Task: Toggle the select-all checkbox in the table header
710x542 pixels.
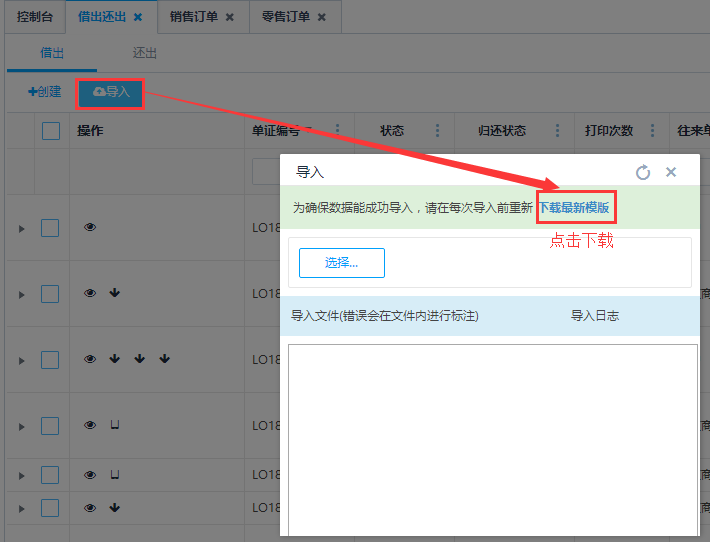Action: tap(51, 131)
